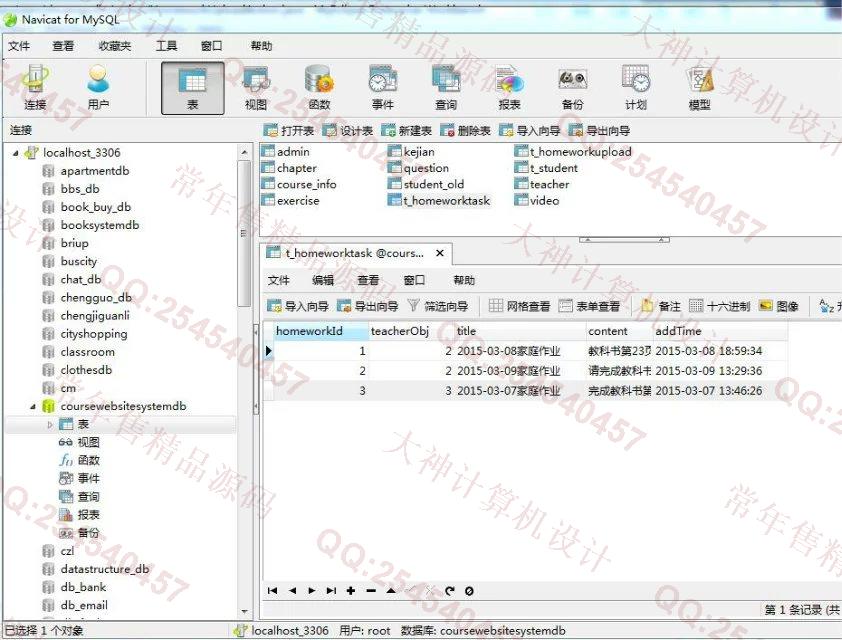Viewport: 842px width, 640px height.
Task: Toggle the 备注 (Memo) viewer
Action: pyautogui.click(x=661, y=306)
